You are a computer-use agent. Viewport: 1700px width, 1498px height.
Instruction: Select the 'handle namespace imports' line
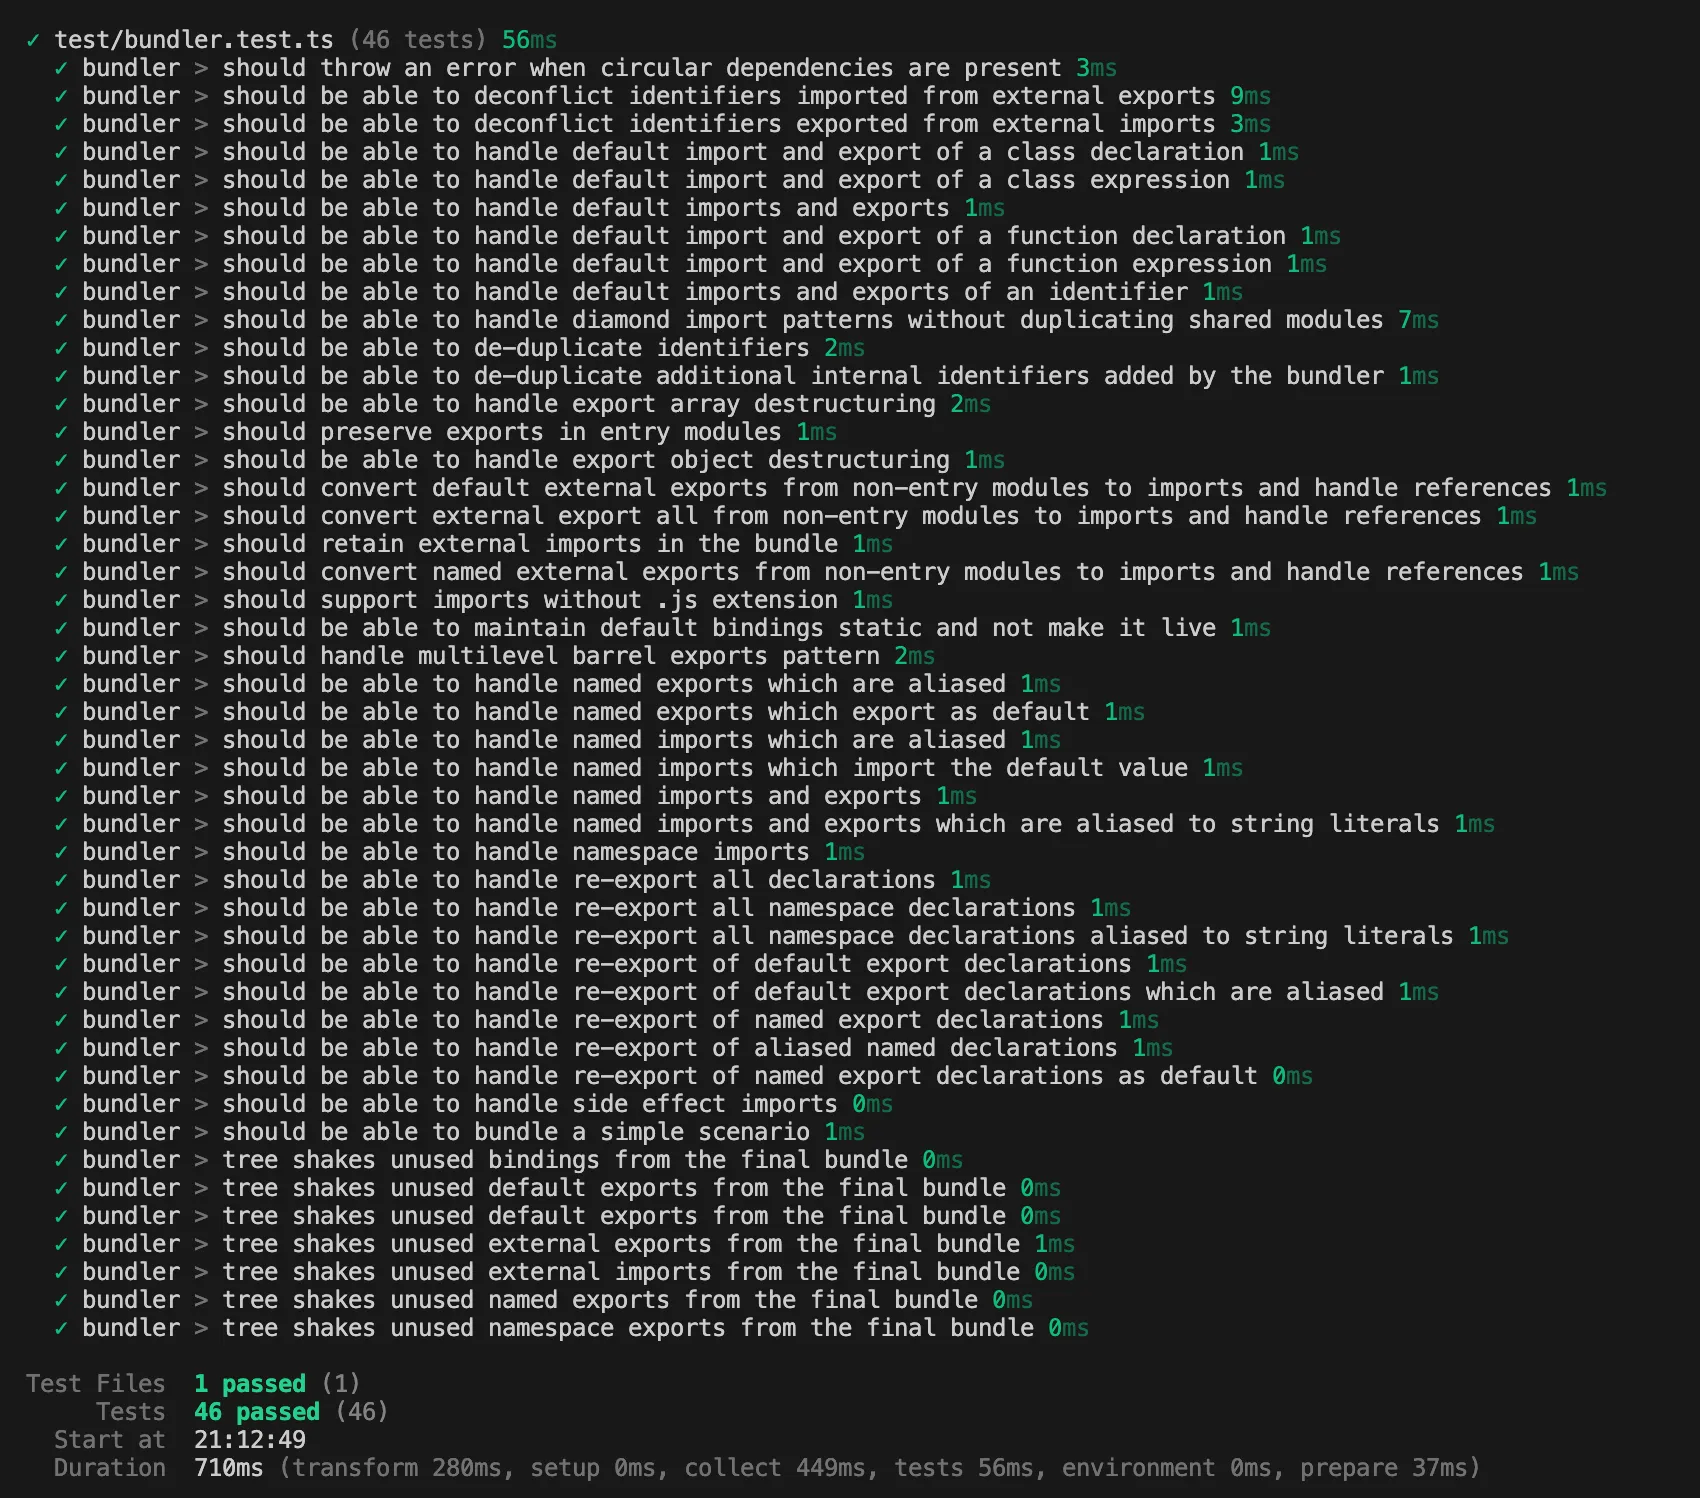(x=459, y=852)
